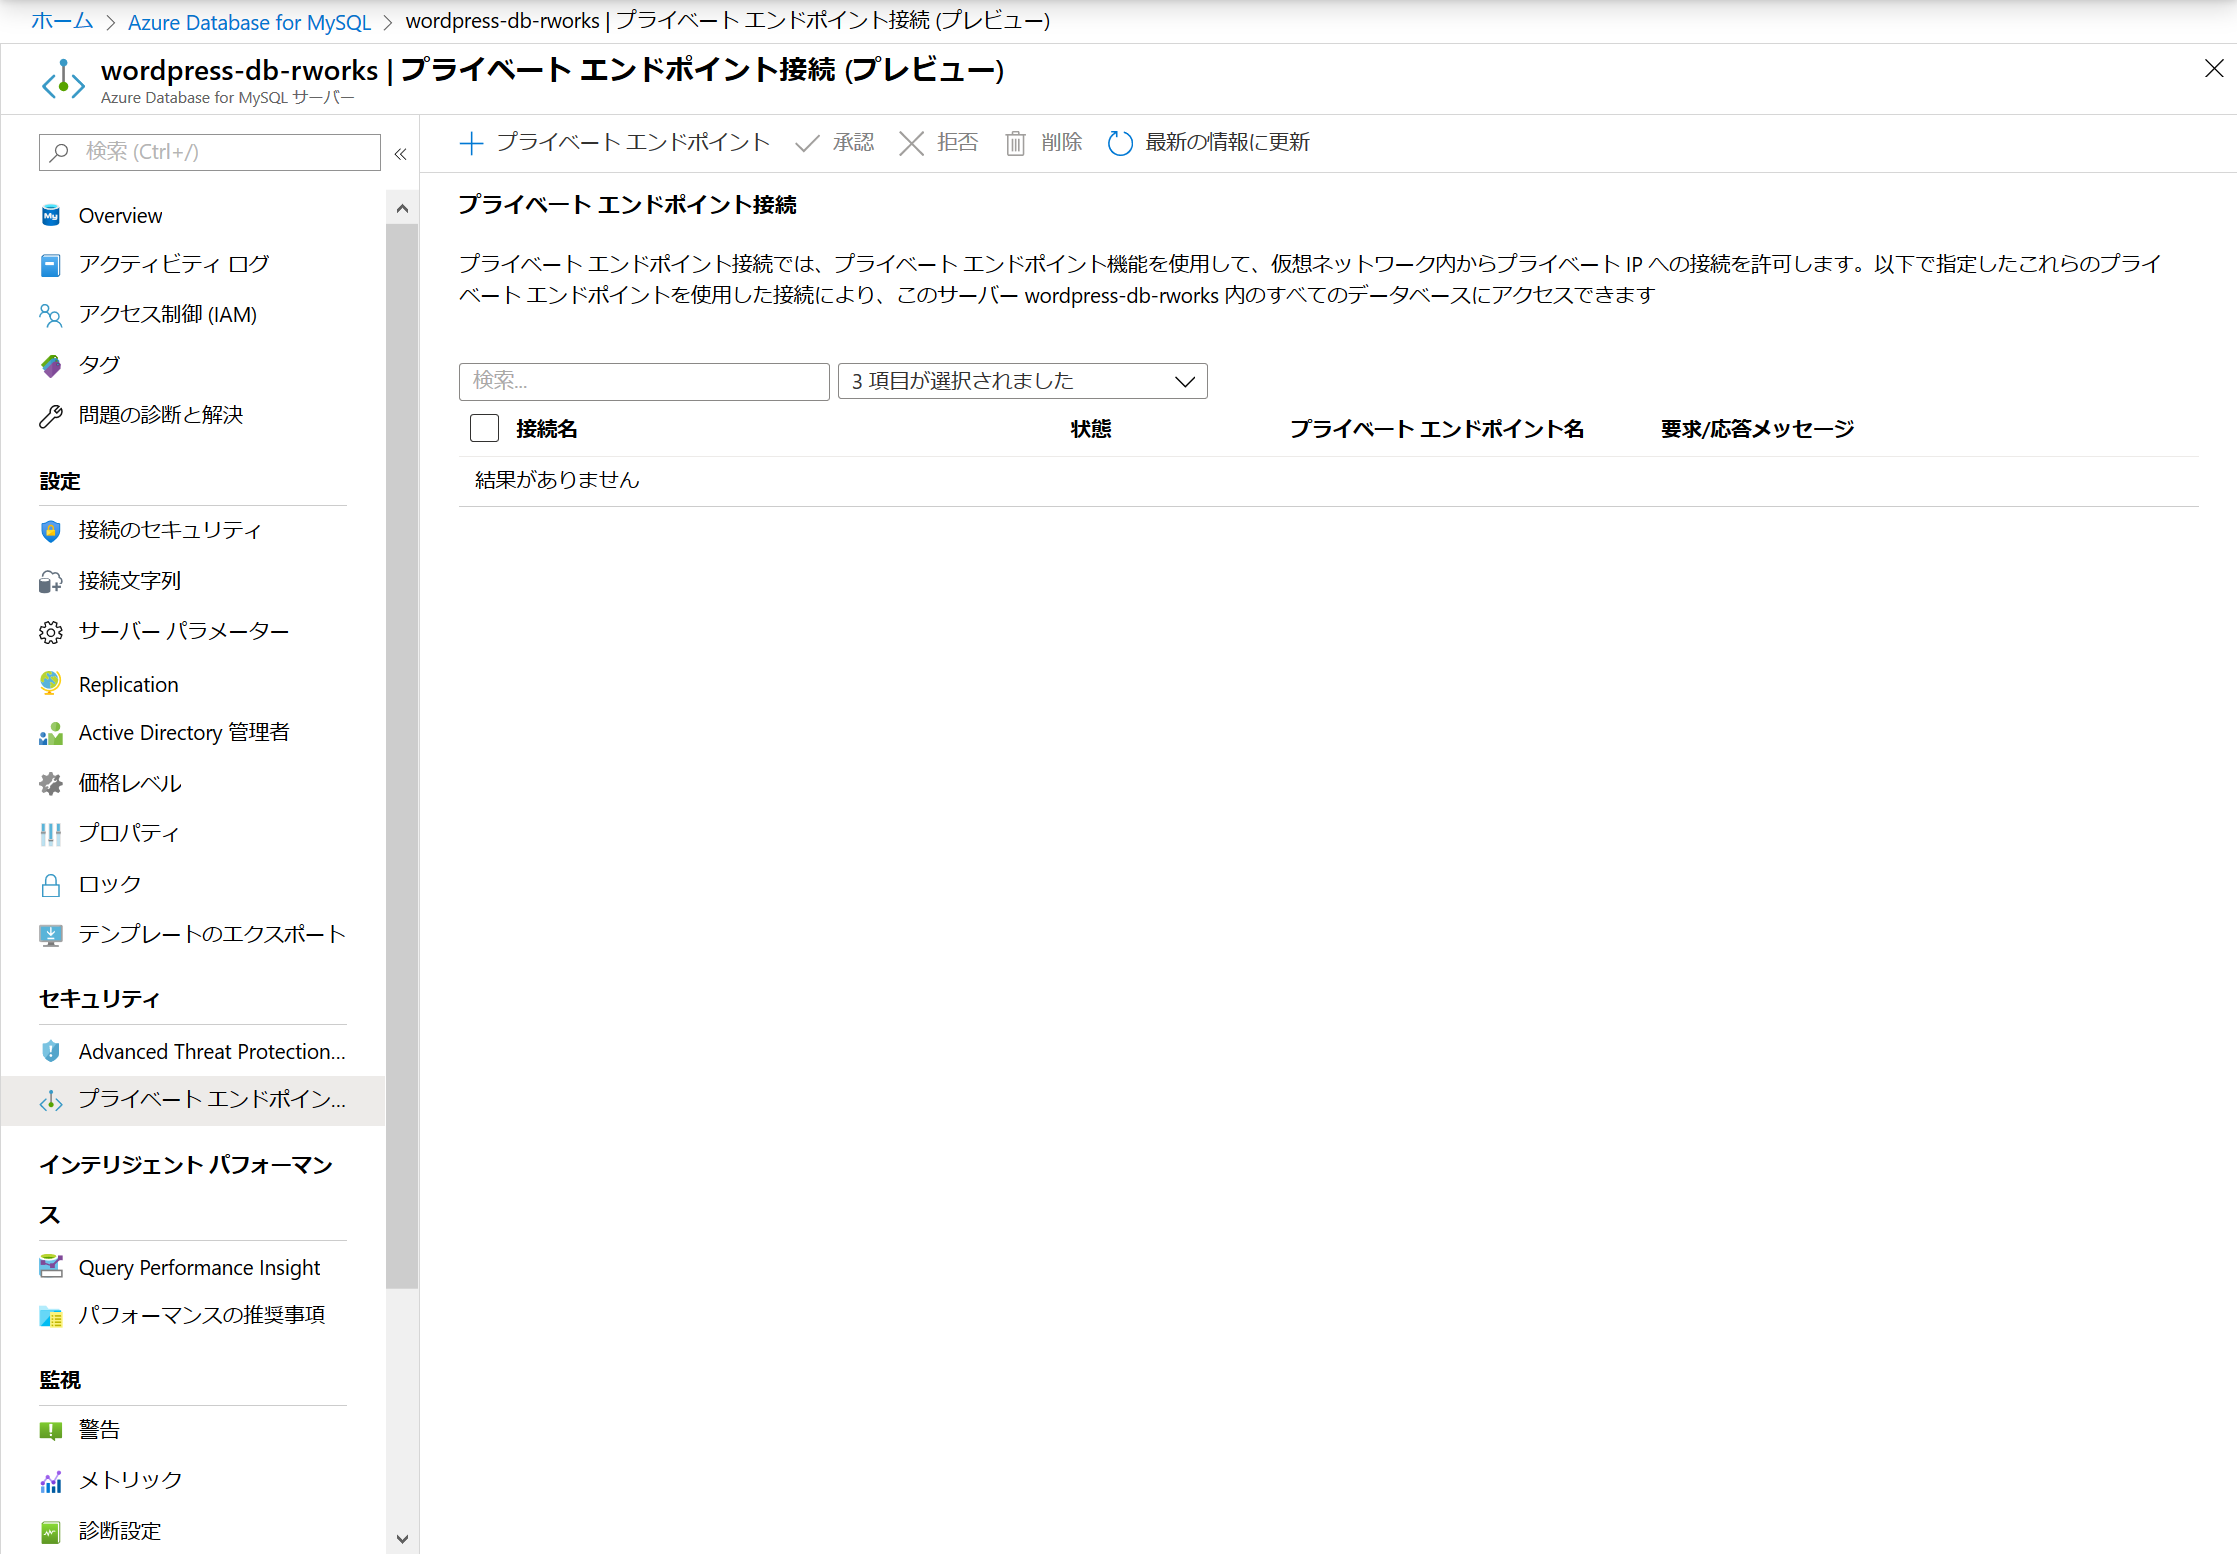Click the 価格レベル gear icon
Image resolution: width=2237 pixels, height=1554 pixels.
coord(51,784)
